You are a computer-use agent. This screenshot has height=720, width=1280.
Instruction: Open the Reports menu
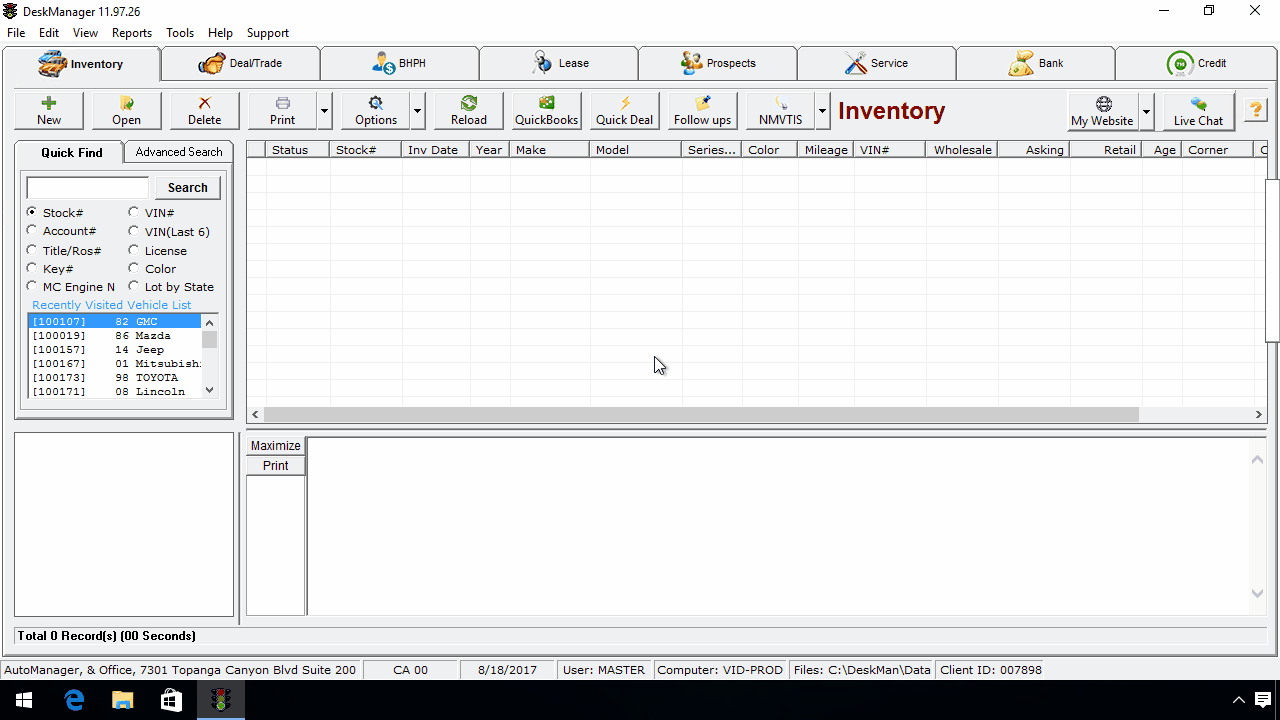click(x=131, y=32)
